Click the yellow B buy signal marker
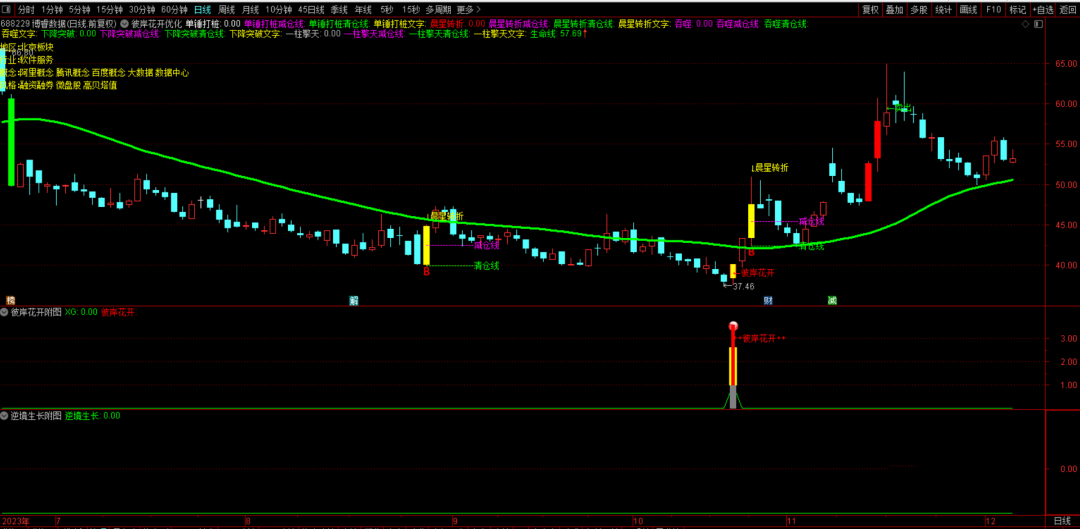Viewport: 1080px width, 529px height. [426, 271]
